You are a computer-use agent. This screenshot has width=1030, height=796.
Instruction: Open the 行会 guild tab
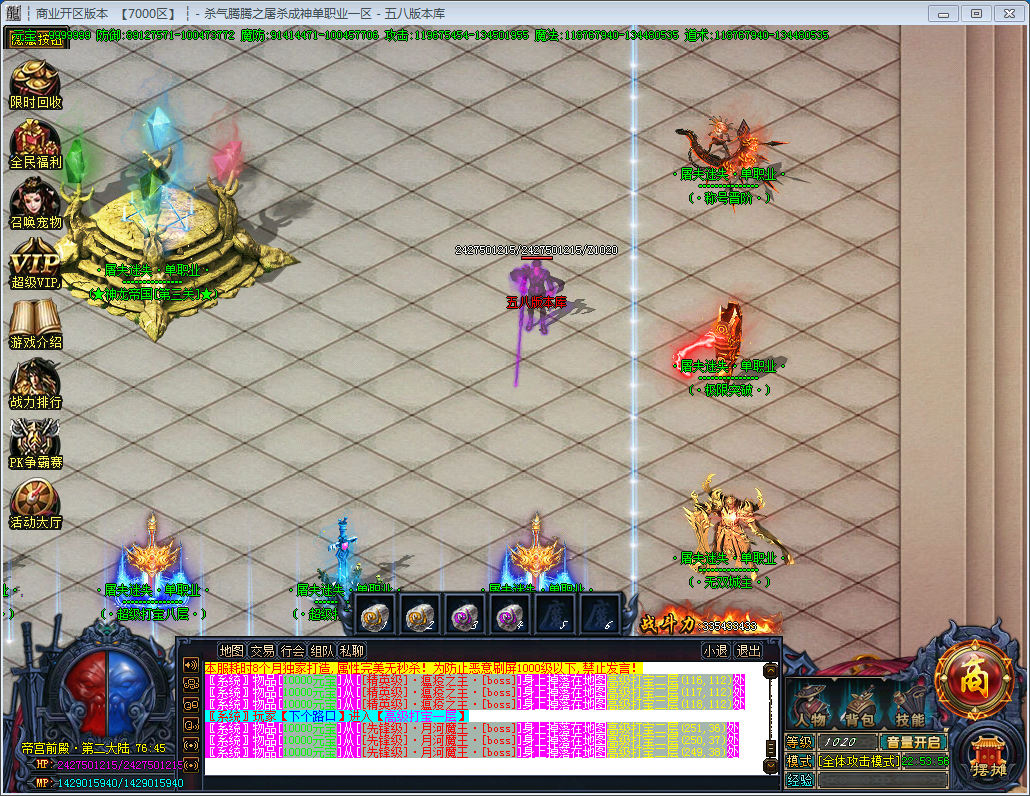click(292, 651)
